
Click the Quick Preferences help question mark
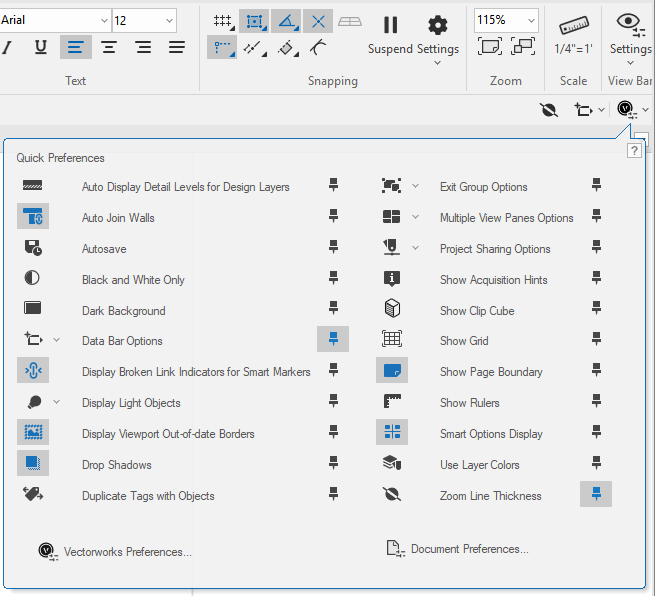coord(634,150)
